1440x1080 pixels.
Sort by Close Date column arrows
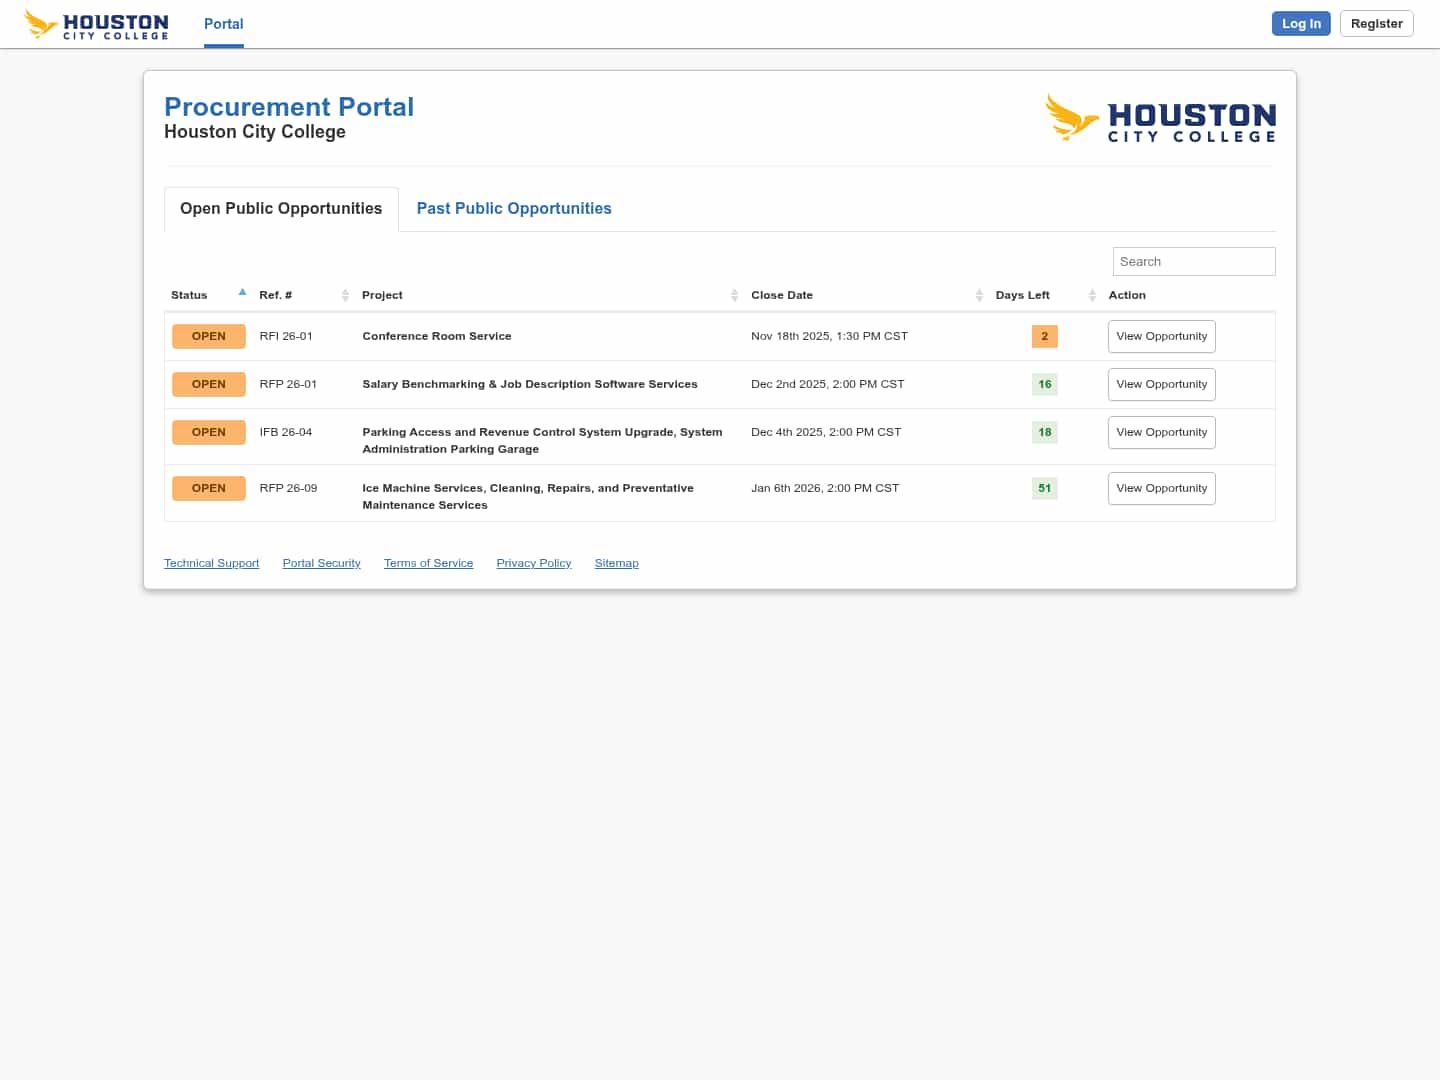coord(979,295)
